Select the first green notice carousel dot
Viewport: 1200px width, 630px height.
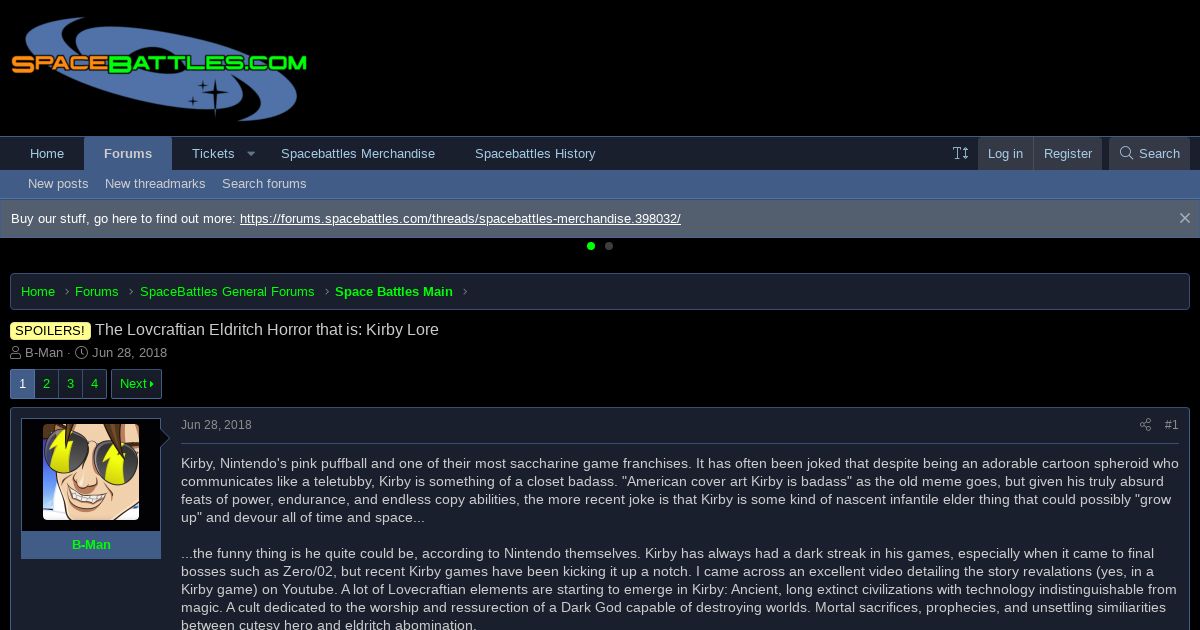591,246
